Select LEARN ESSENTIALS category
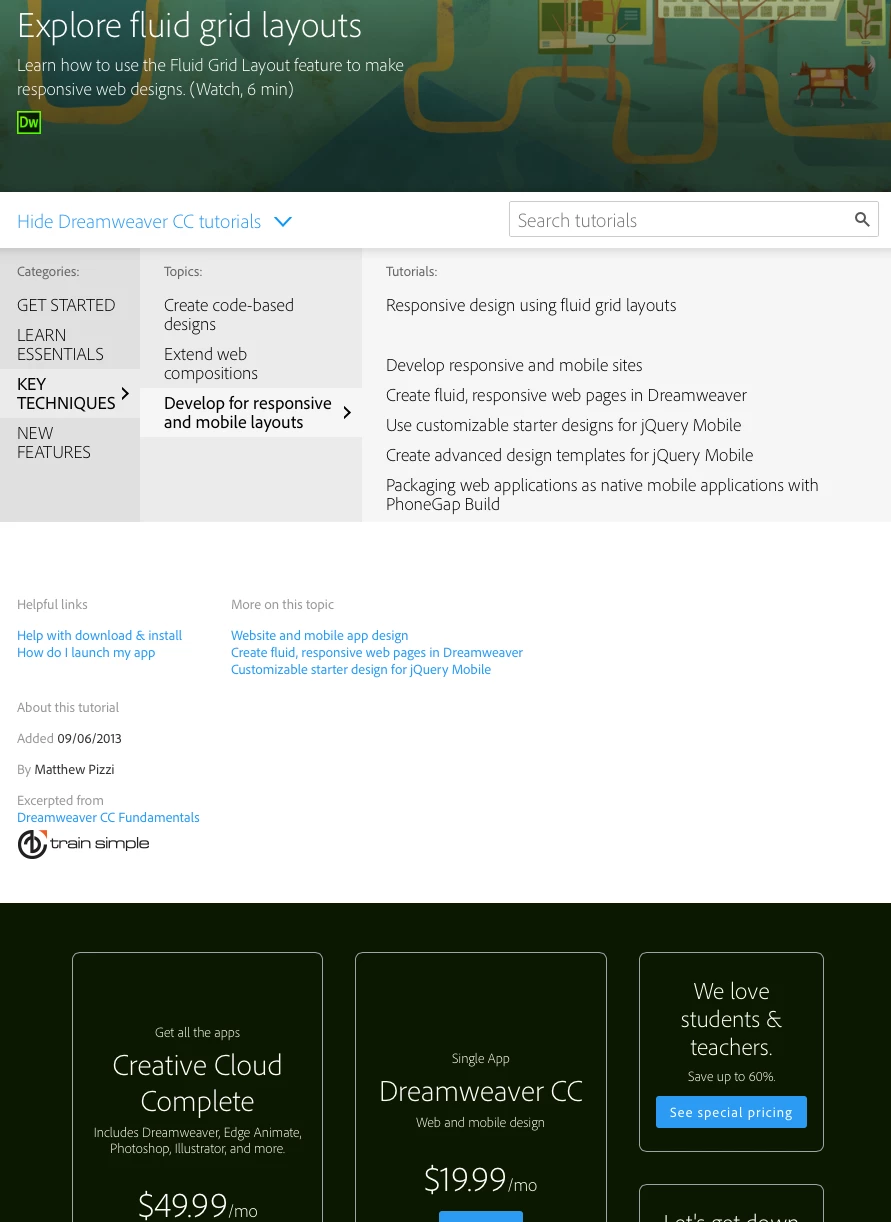Screen dimensions: 891x1222 [x=60, y=345]
